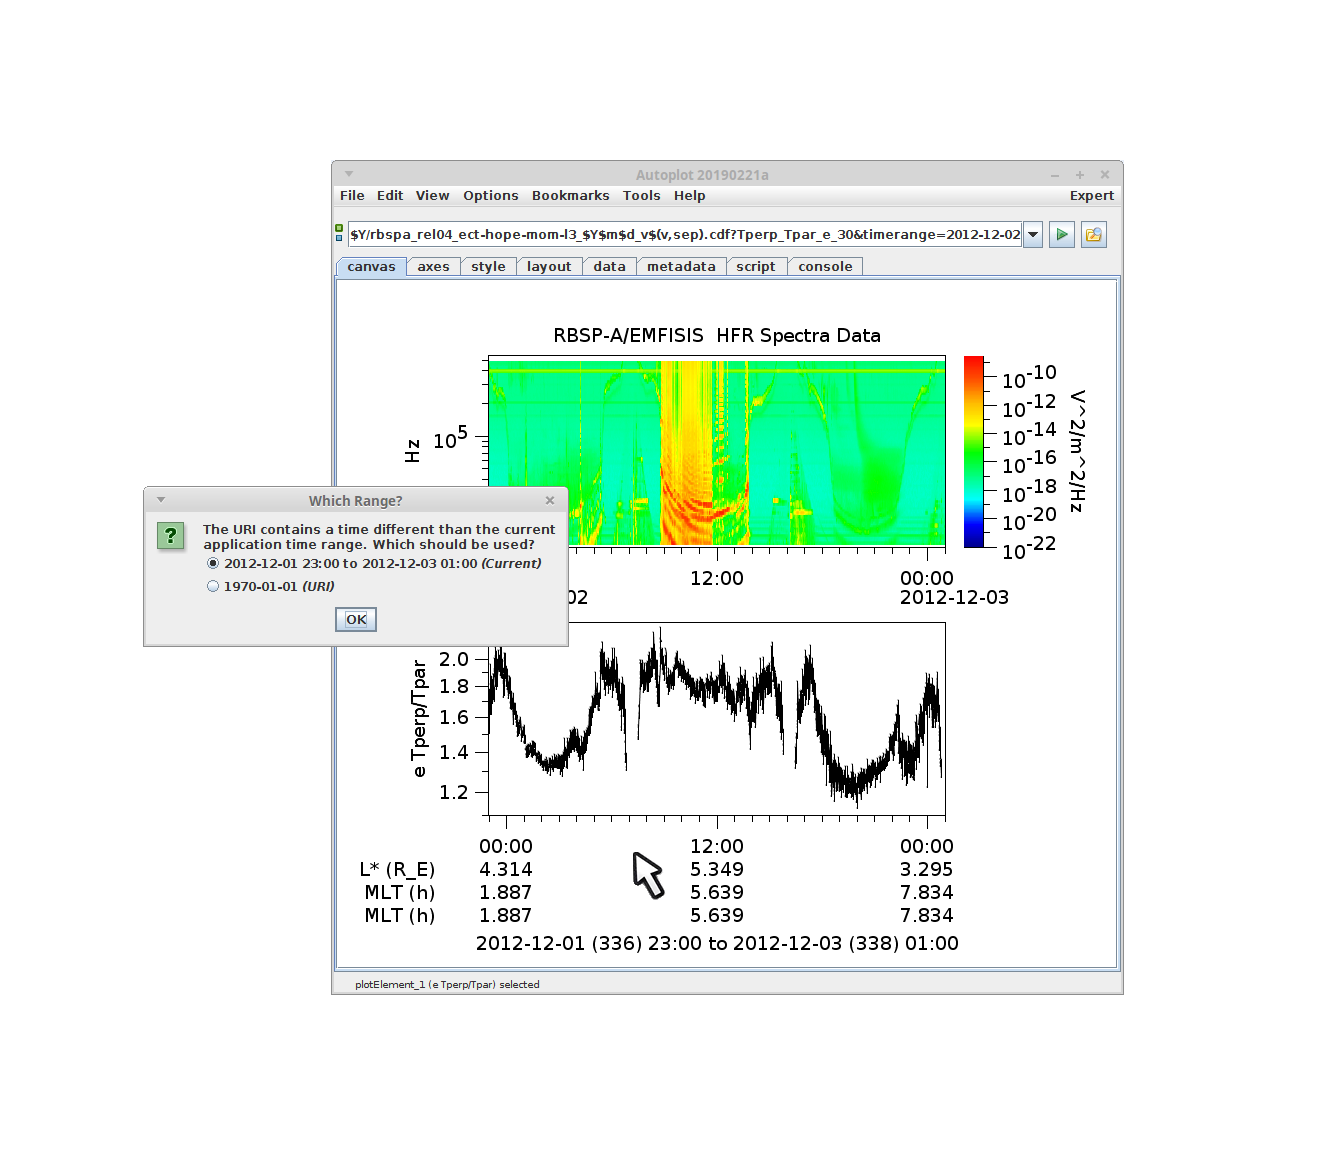Switch to the script tab
Viewport: 1318px width, 1156px height.
pyautogui.click(x=756, y=267)
